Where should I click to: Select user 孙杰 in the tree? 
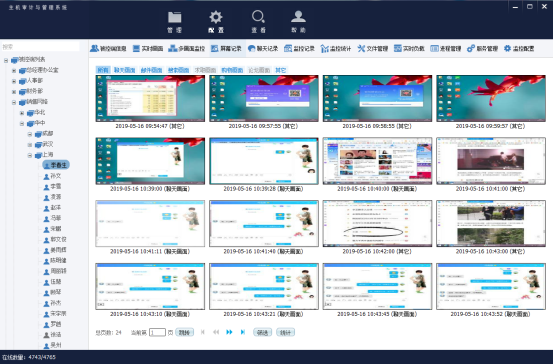coord(52,303)
